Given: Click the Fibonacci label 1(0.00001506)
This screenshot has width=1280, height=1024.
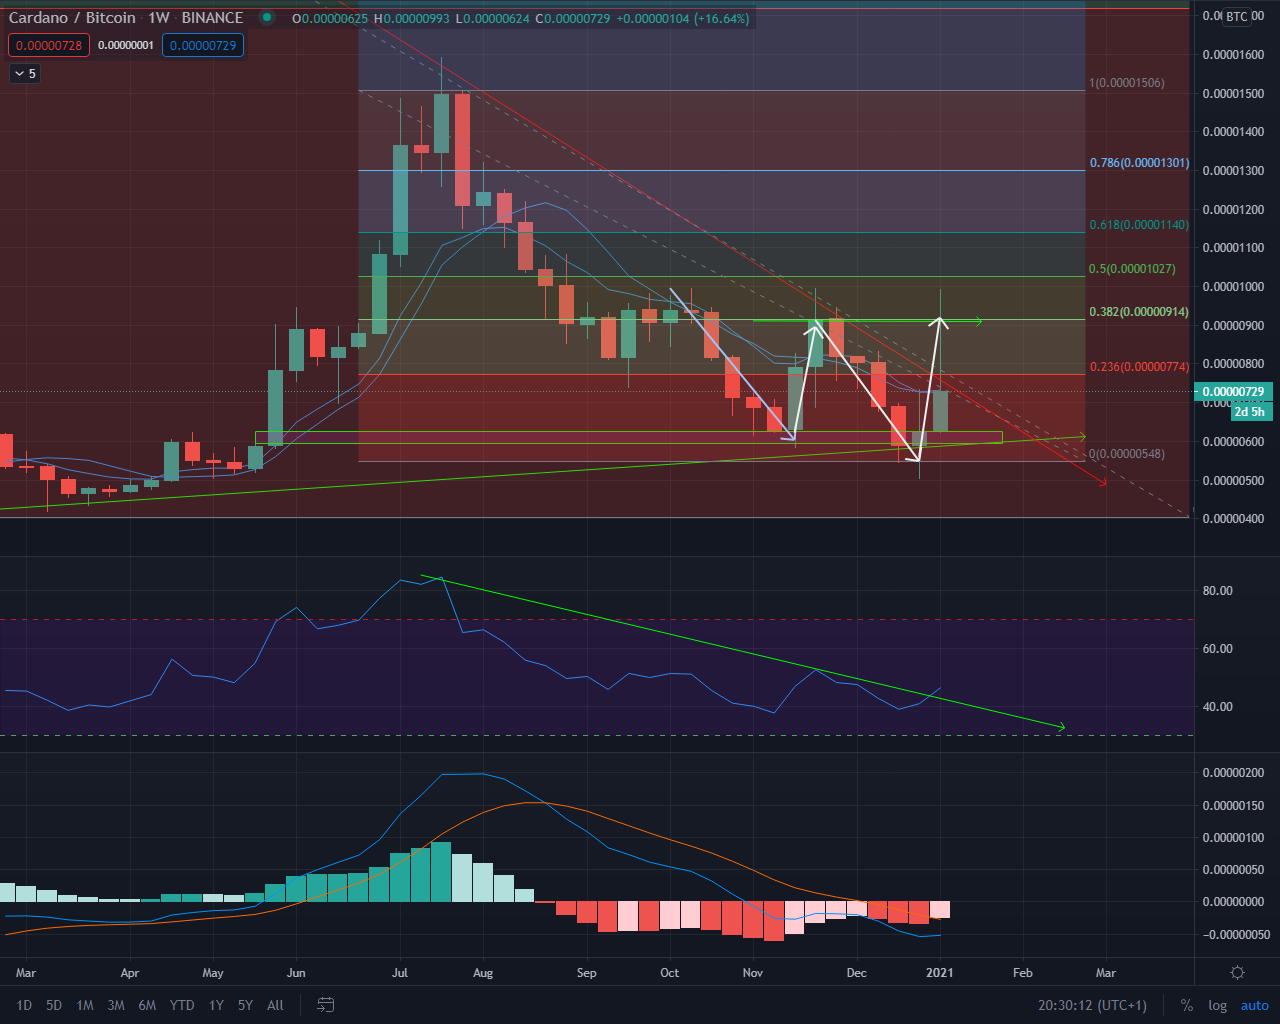Looking at the screenshot, I should [x=1127, y=83].
